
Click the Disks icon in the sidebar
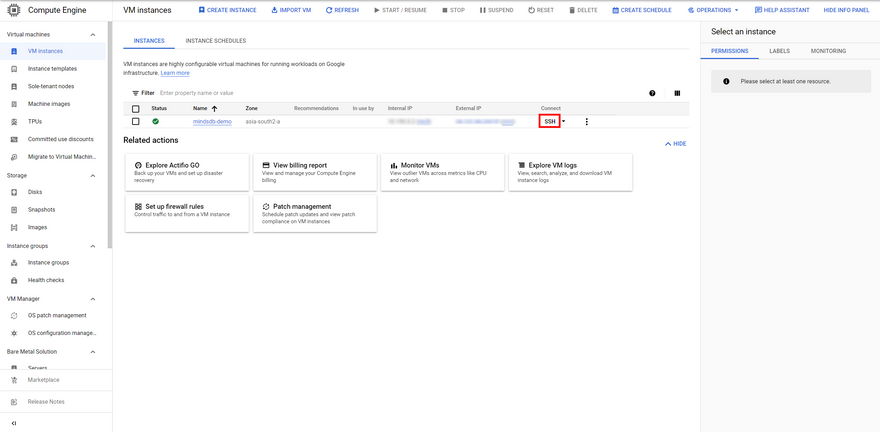14,192
